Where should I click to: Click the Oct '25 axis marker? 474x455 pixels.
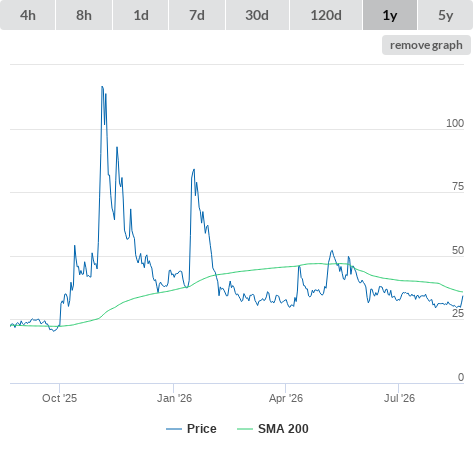[59, 398]
